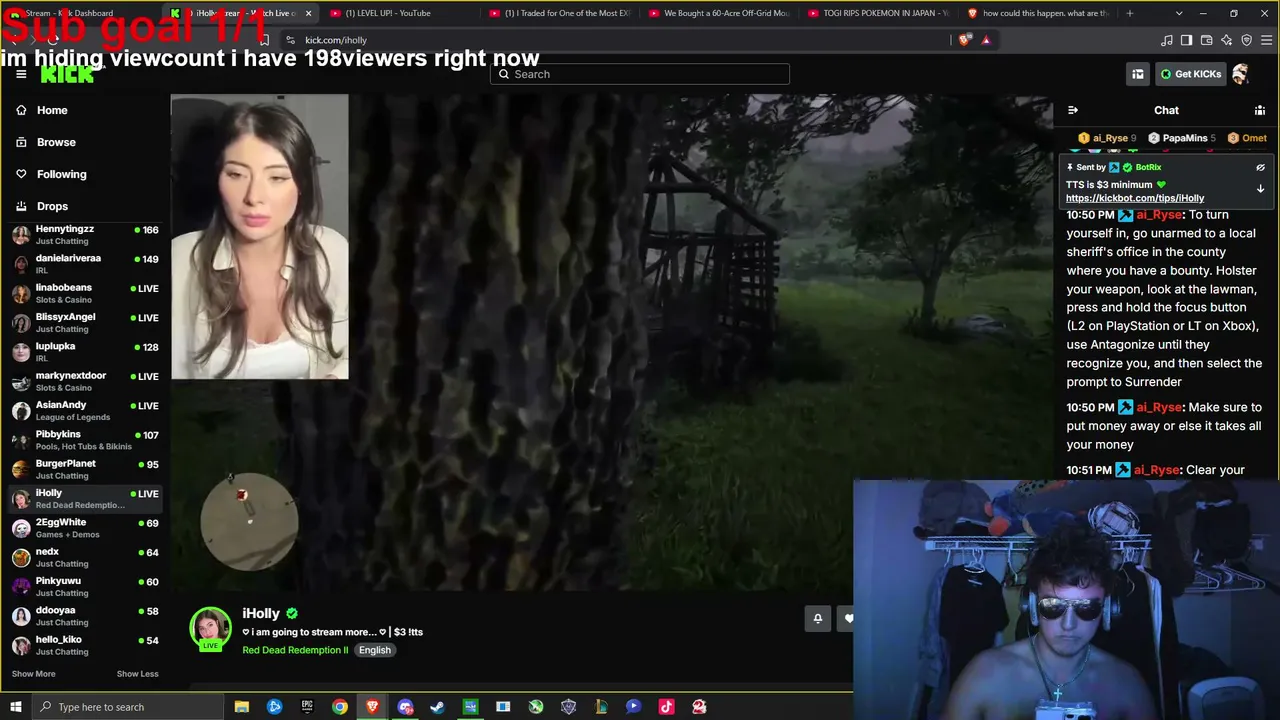Open the media playlist music note icon
1280x720 pixels.
point(1166,40)
